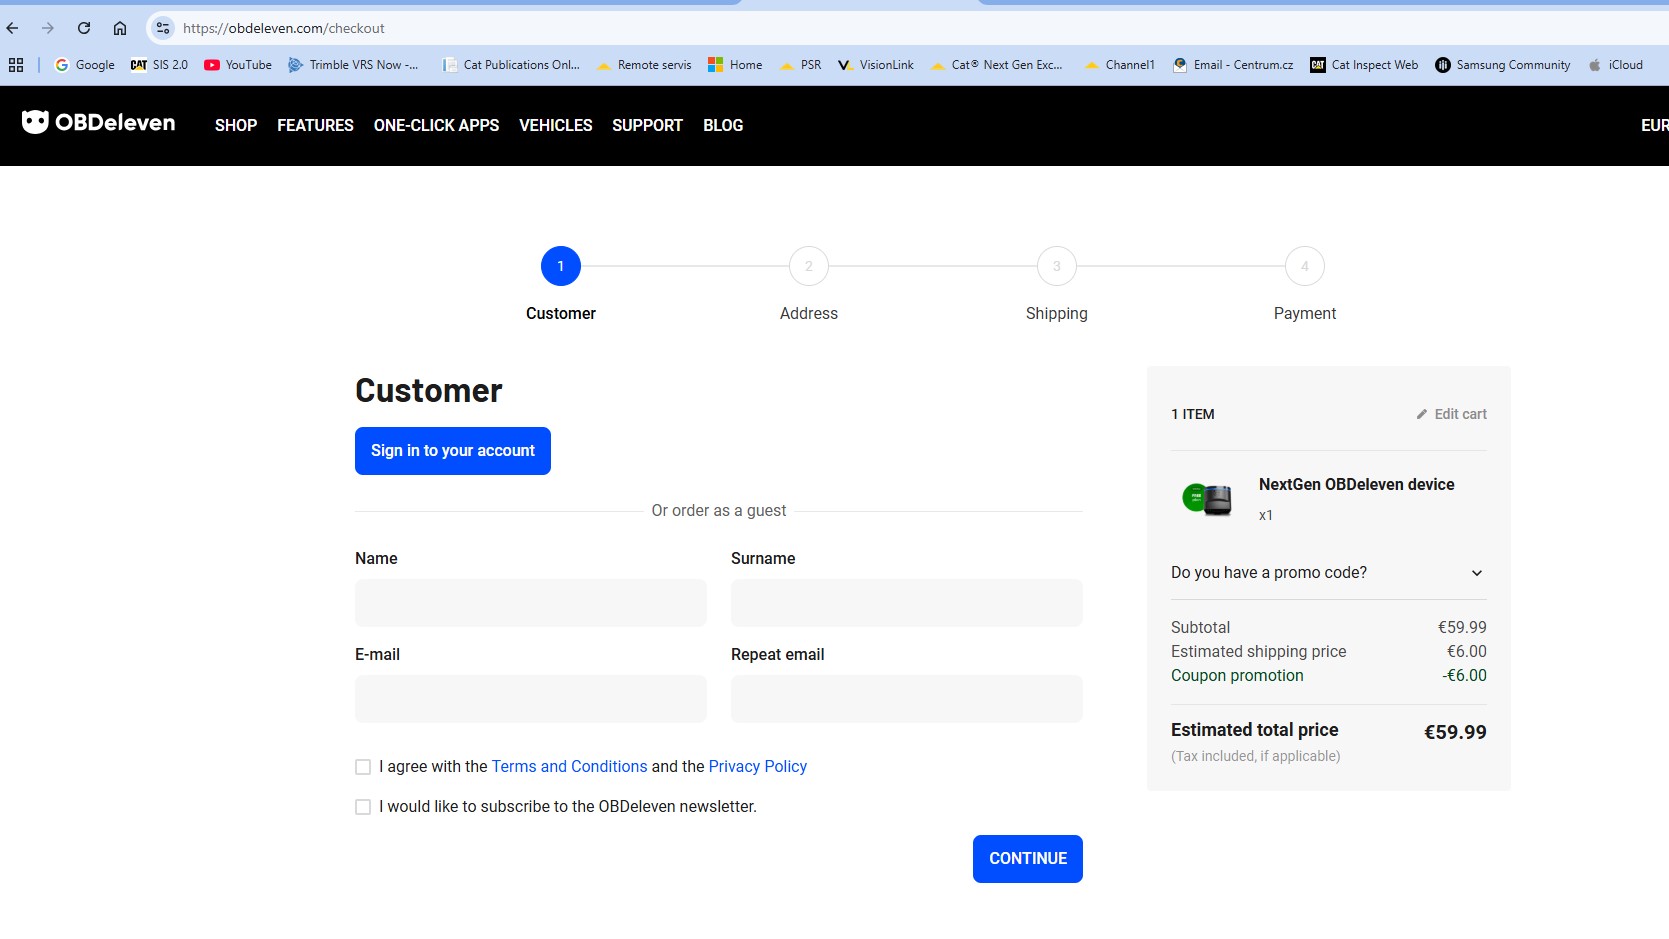Open the SHOP menu
The image size is (1669, 939).
point(236,125)
